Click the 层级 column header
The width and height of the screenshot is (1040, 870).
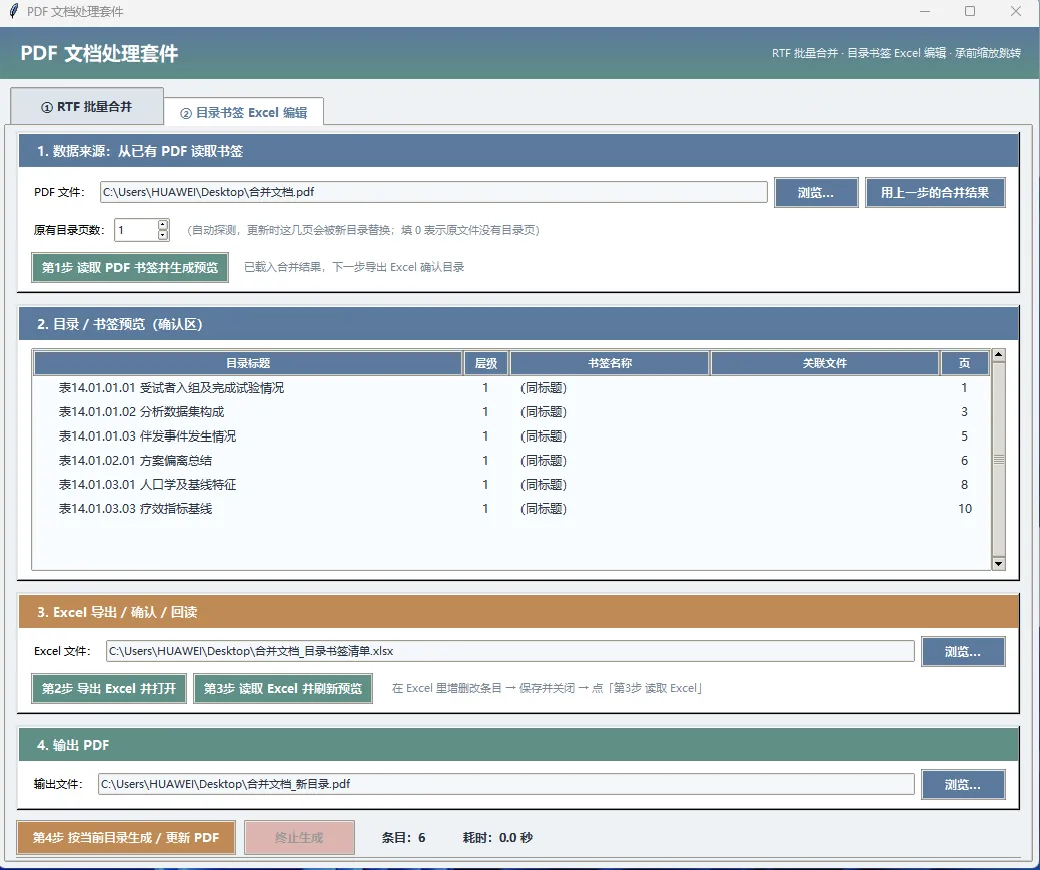(486, 363)
